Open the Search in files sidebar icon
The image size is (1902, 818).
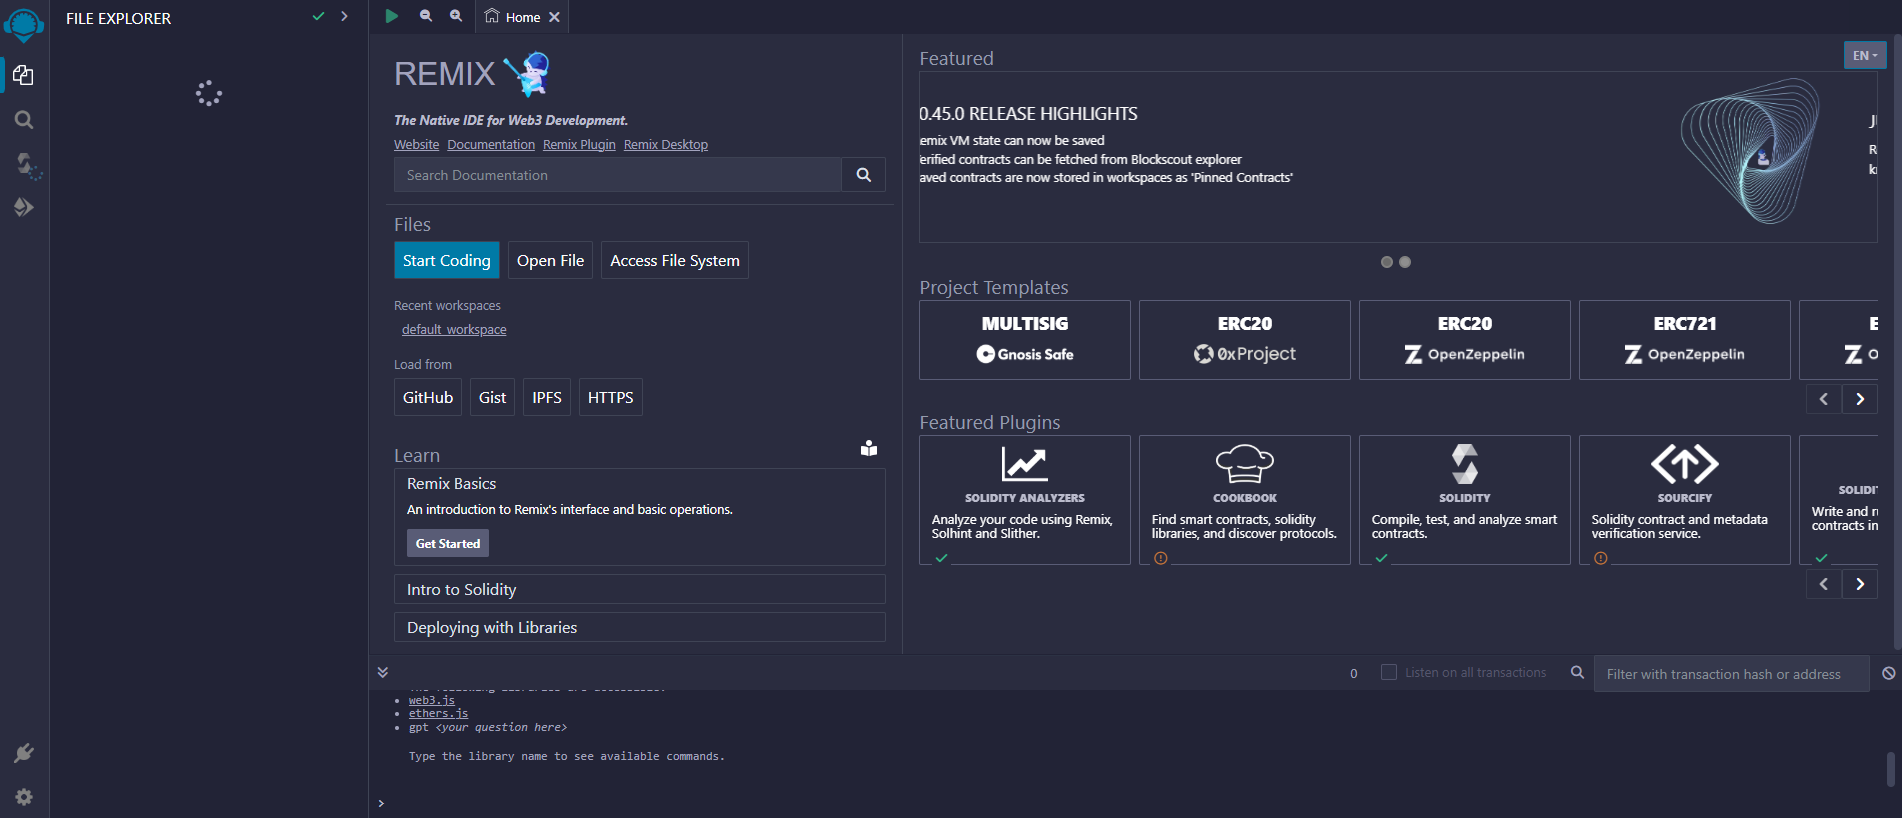click(x=24, y=120)
